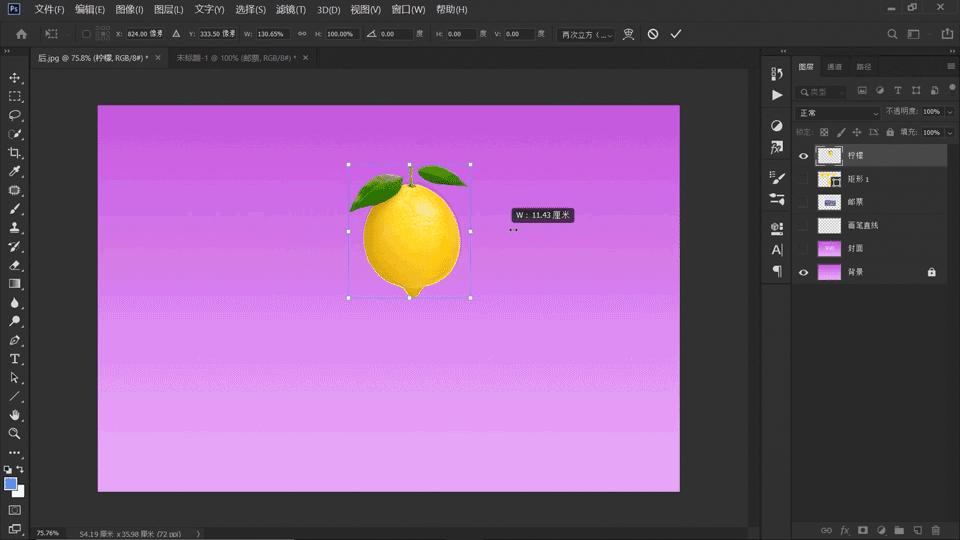The image size is (960, 540).
Task: Pick the Eyedropper tool
Action: click(15, 172)
